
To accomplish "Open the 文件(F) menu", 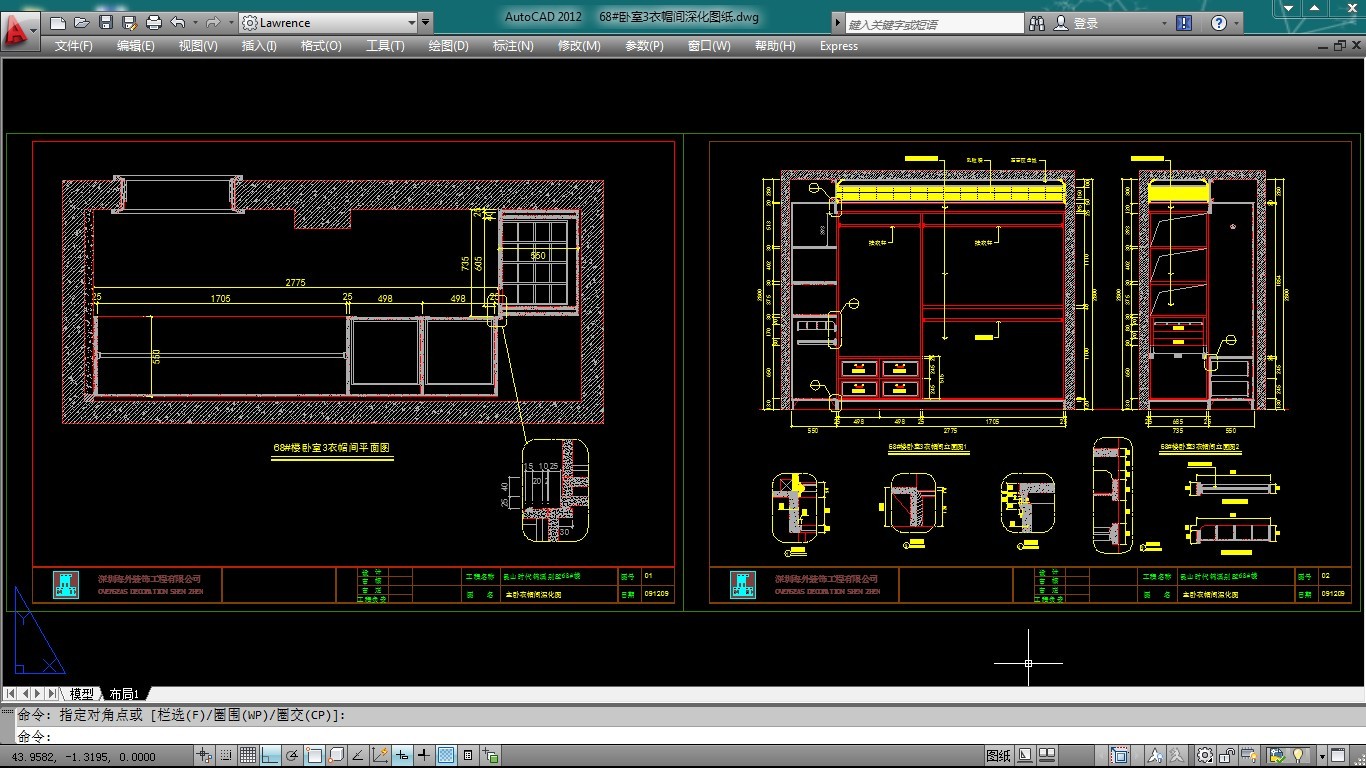I will [73, 46].
